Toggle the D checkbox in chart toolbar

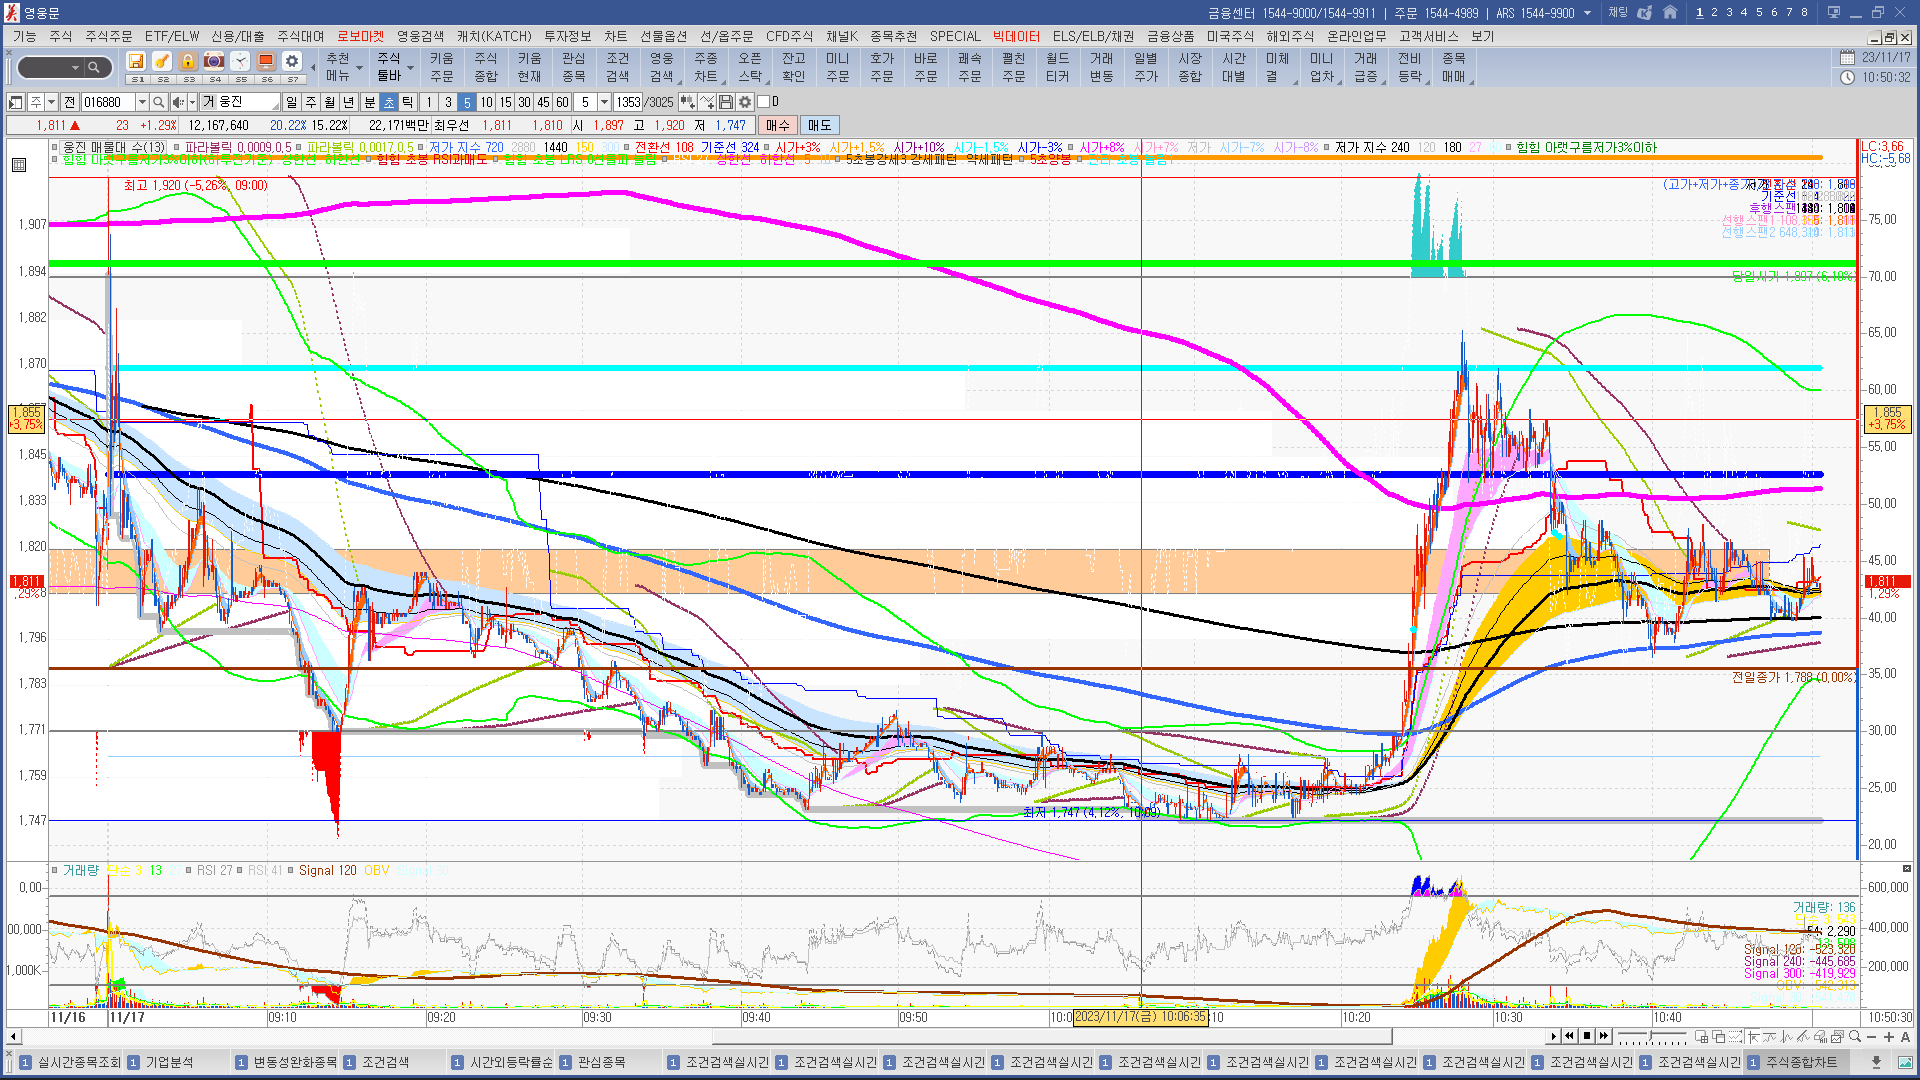(764, 102)
